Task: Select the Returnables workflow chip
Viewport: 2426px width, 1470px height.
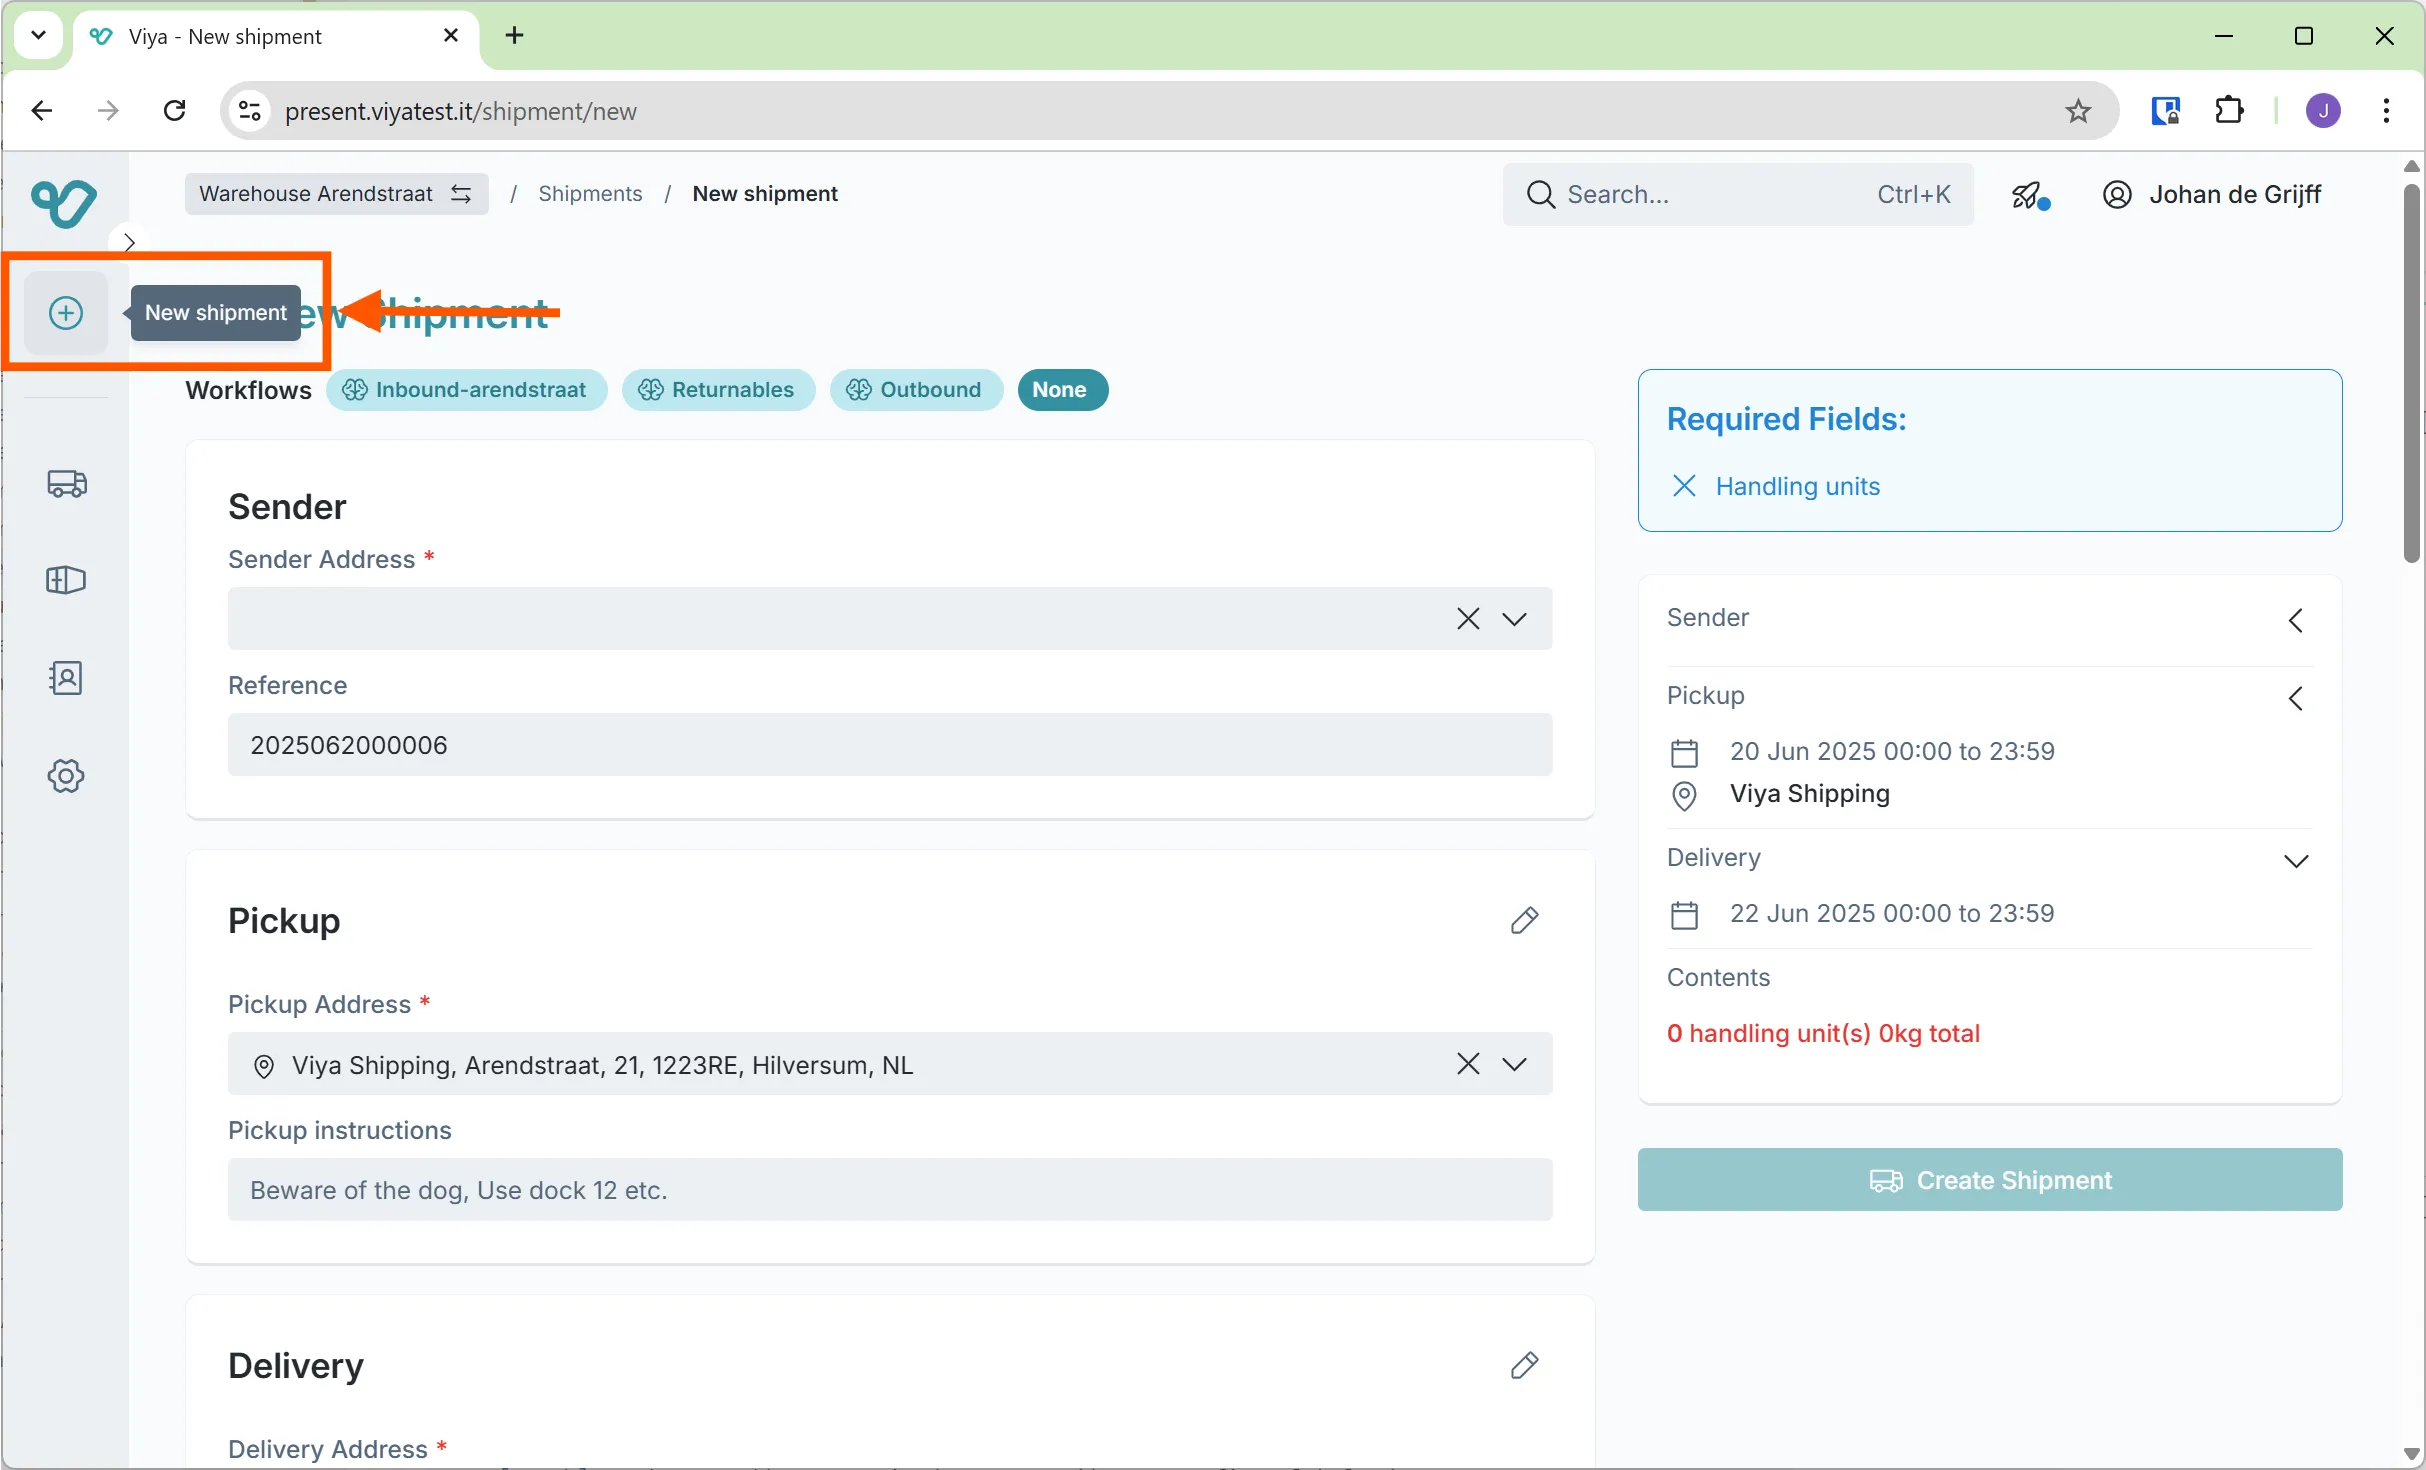Action: (x=718, y=390)
